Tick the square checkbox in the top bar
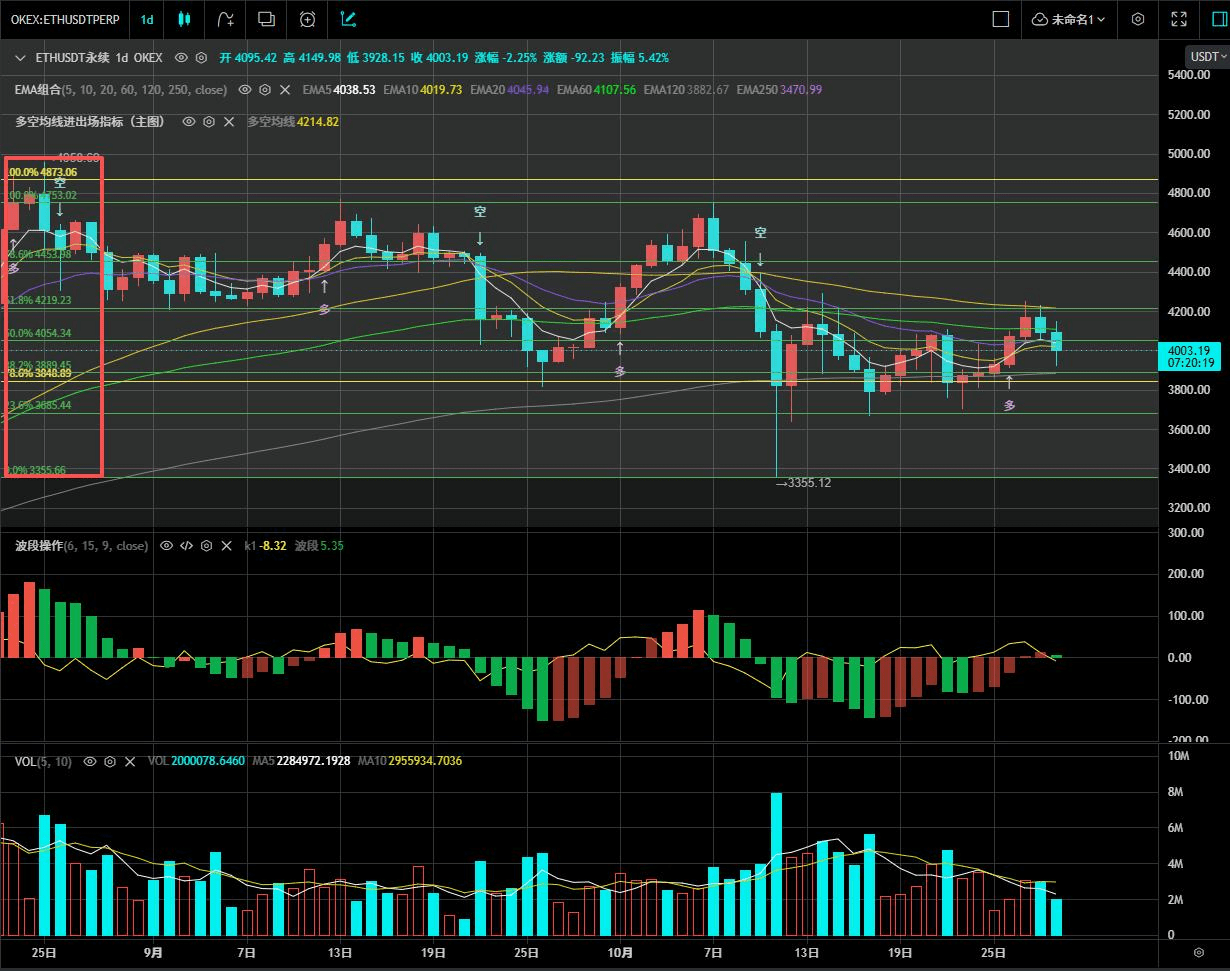 [x=1000, y=19]
